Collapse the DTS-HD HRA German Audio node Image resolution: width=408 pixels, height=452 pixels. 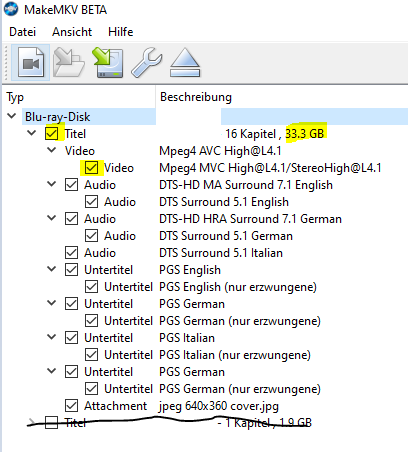(x=52, y=218)
